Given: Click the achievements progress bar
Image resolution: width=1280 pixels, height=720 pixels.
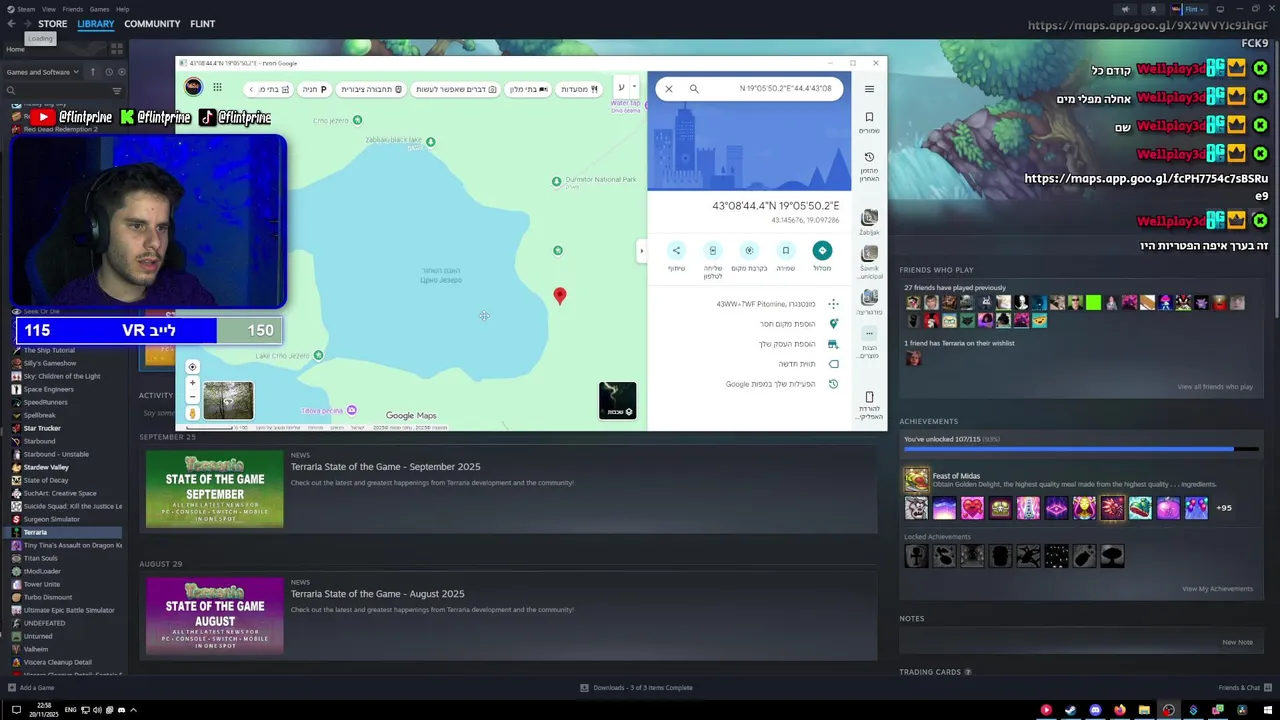Looking at the screenshot, I should (1080, 450).
